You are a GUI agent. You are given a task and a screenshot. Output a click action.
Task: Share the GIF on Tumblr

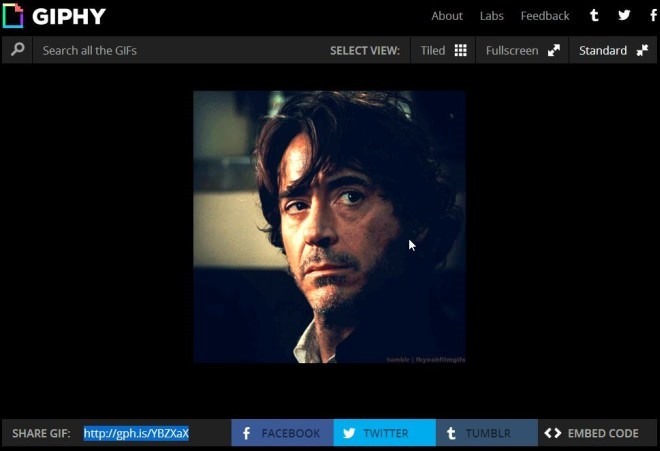(487, 433)
